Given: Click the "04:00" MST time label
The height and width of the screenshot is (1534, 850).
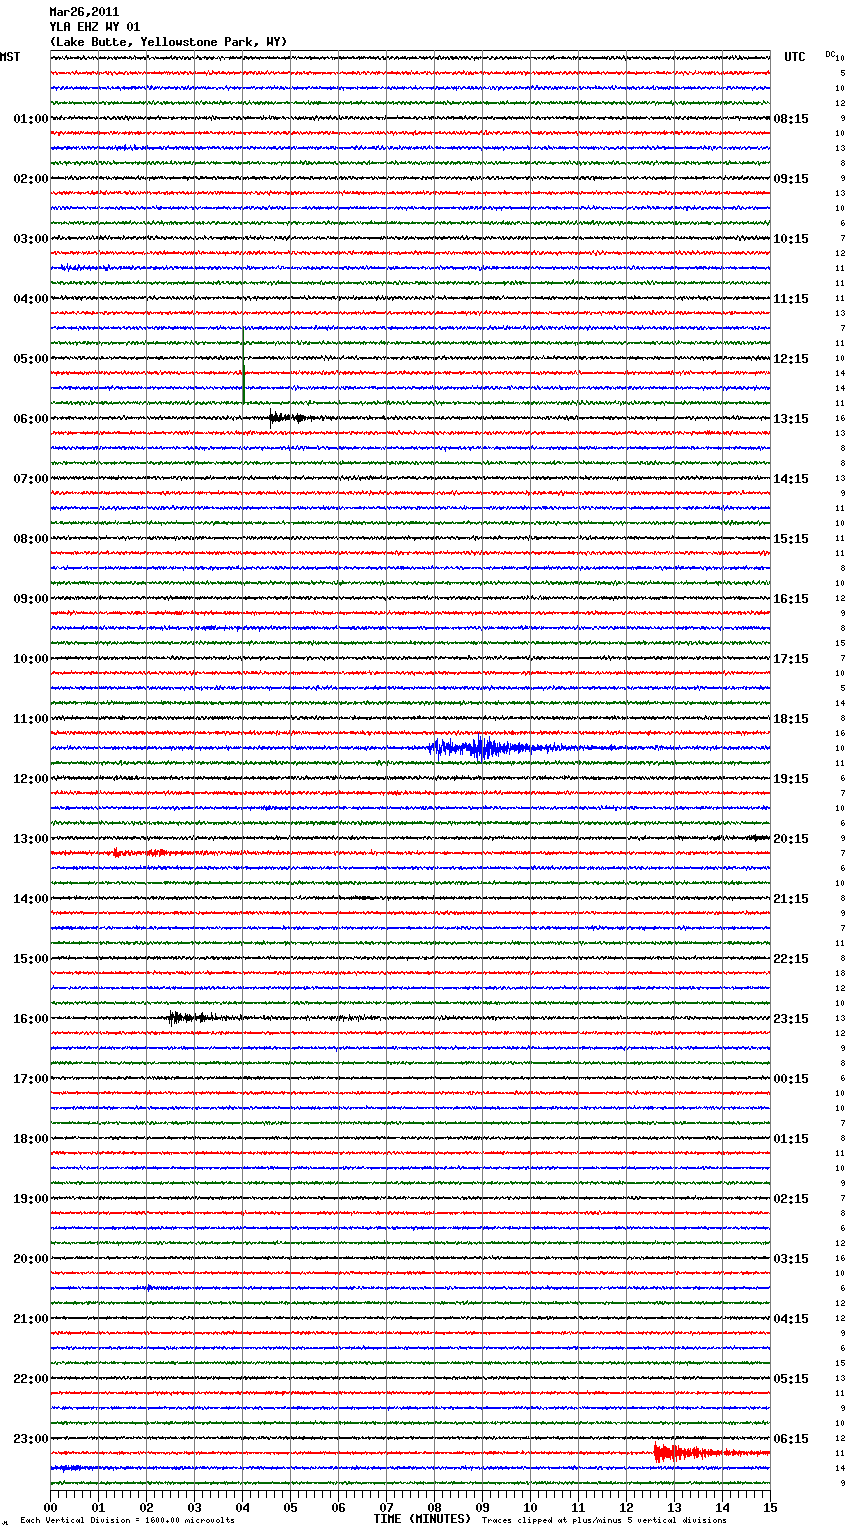Looking at the screenshot, I should click(x=31, y=299).
